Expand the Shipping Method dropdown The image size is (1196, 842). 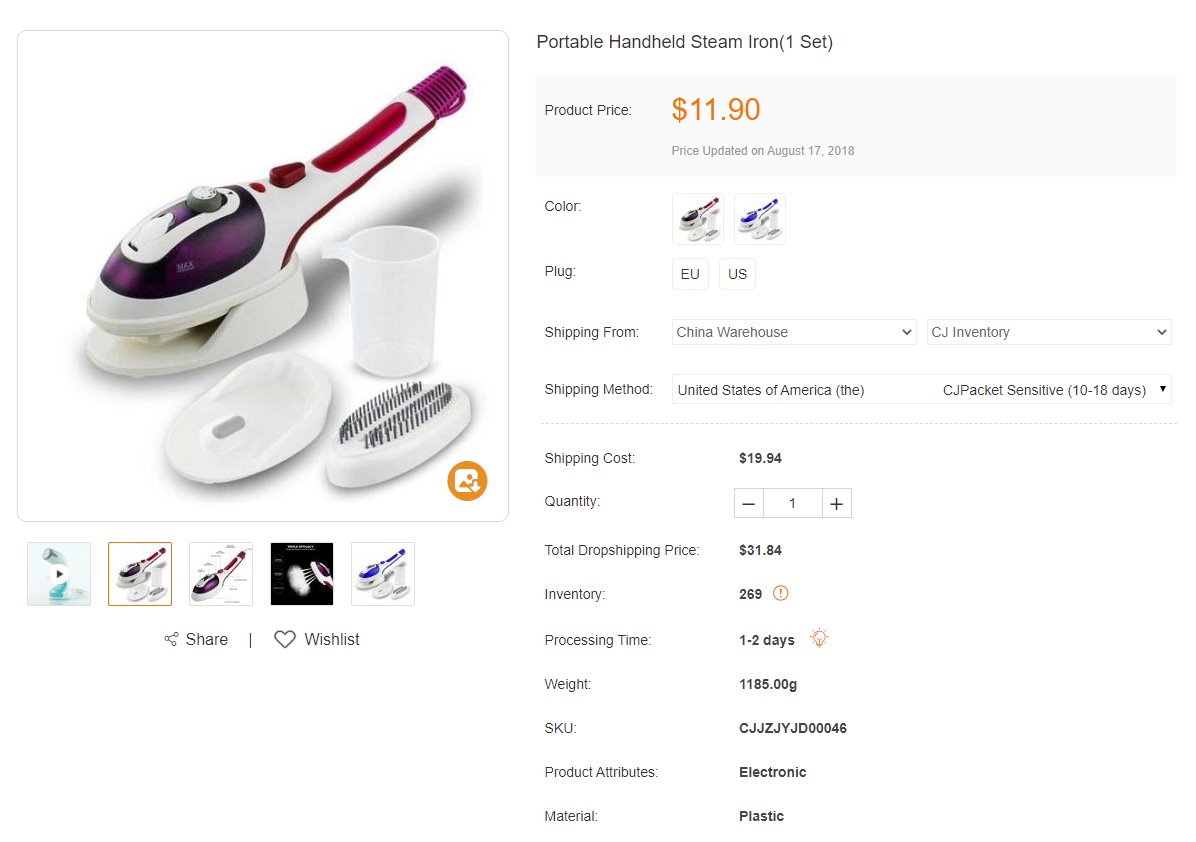click(x=921, y=390)
